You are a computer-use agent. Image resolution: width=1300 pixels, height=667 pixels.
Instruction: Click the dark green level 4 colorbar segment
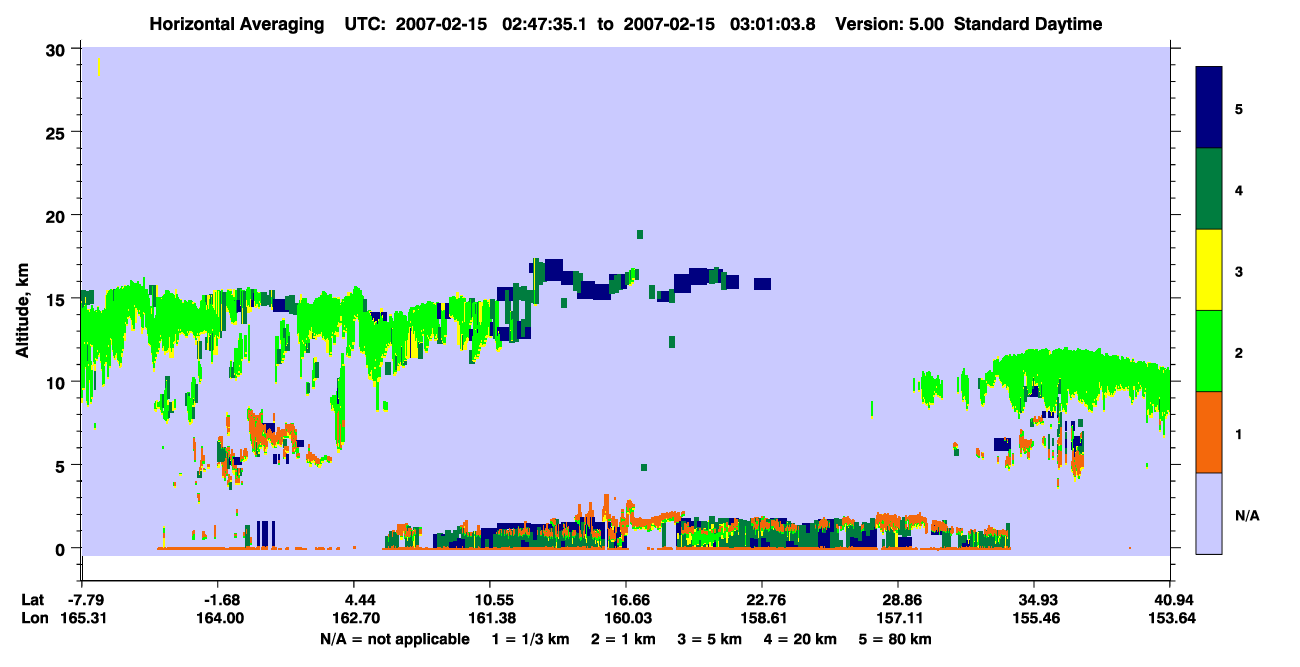point(1209,189)
